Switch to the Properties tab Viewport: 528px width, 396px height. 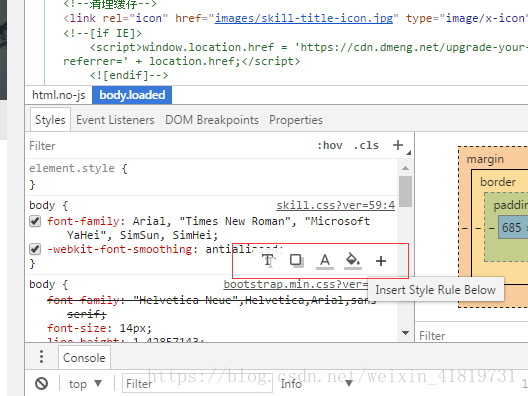296,120
